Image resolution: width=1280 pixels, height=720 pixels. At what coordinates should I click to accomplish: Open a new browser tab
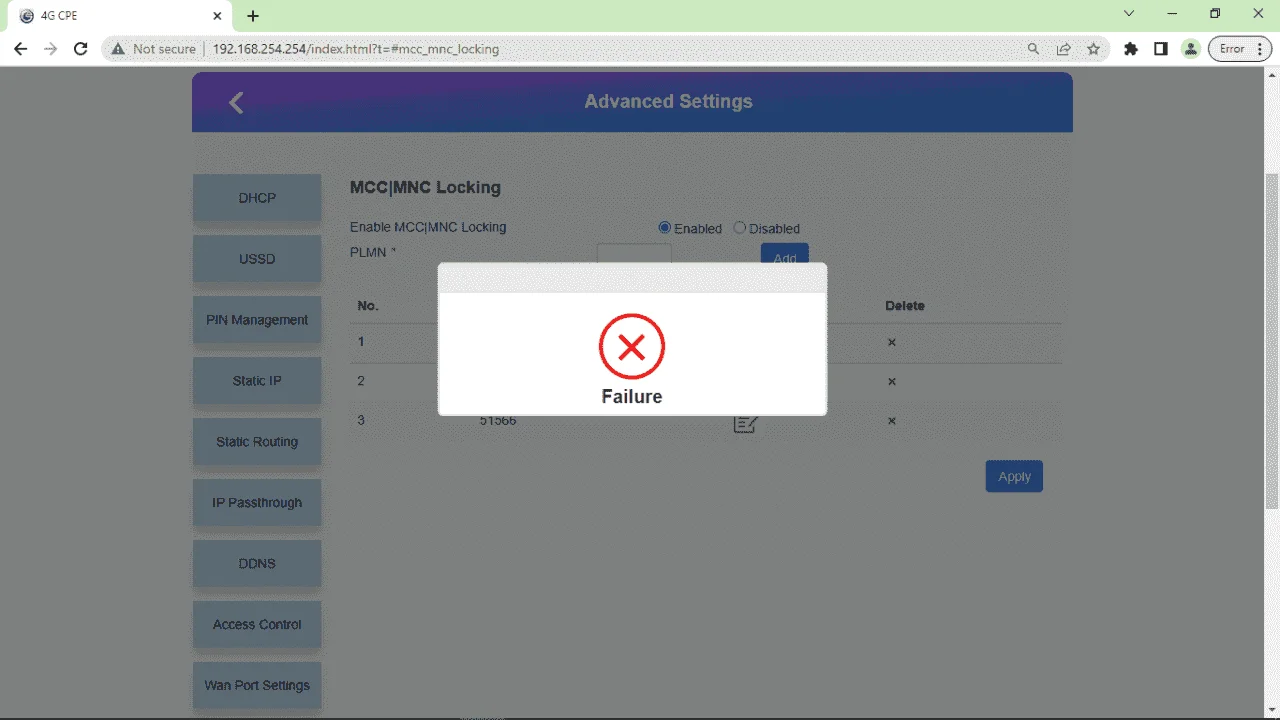coord(253,16)
